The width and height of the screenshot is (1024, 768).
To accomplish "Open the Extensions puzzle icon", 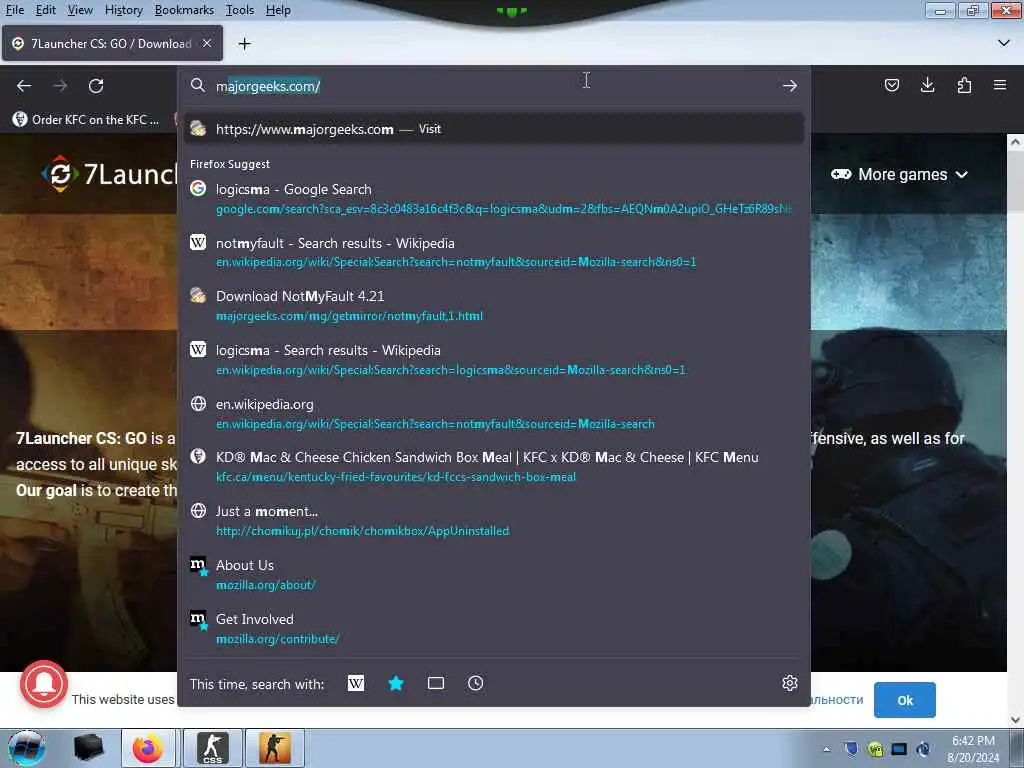I will coord(964,85).
